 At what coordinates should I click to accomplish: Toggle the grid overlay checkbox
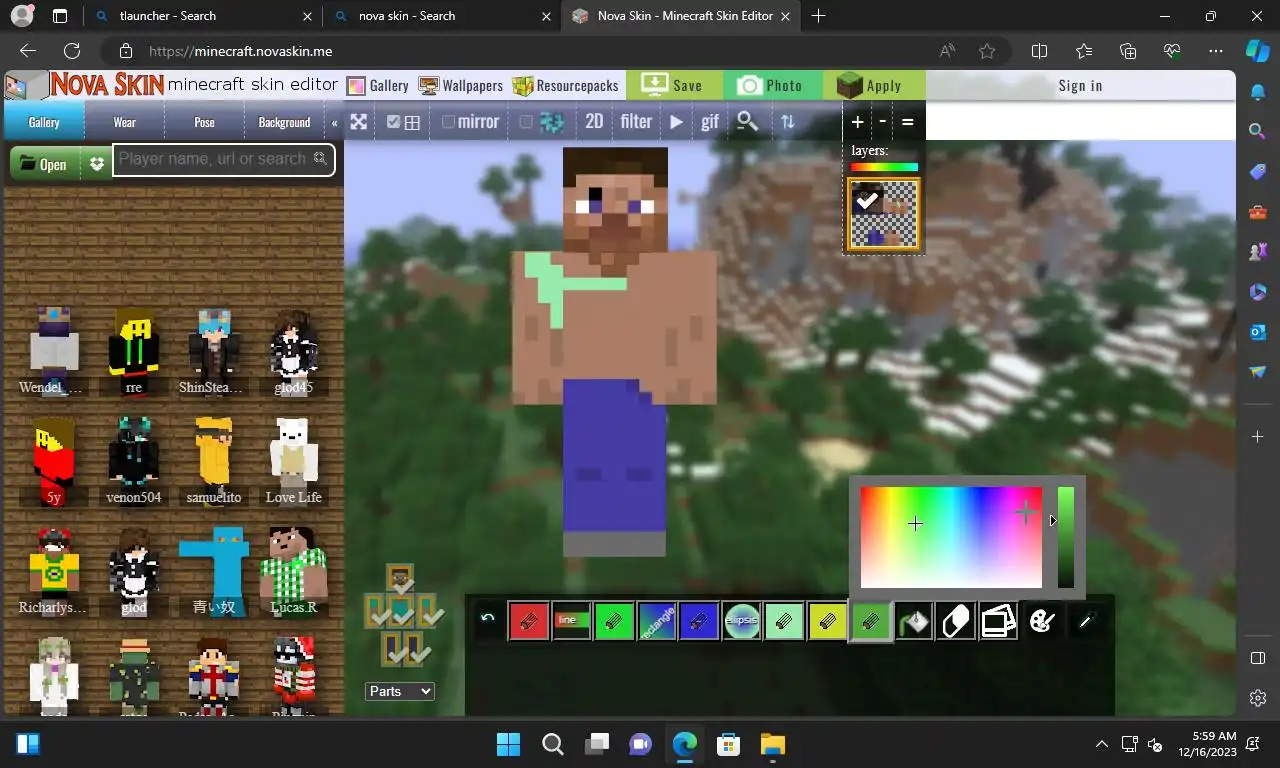point(394,122)
